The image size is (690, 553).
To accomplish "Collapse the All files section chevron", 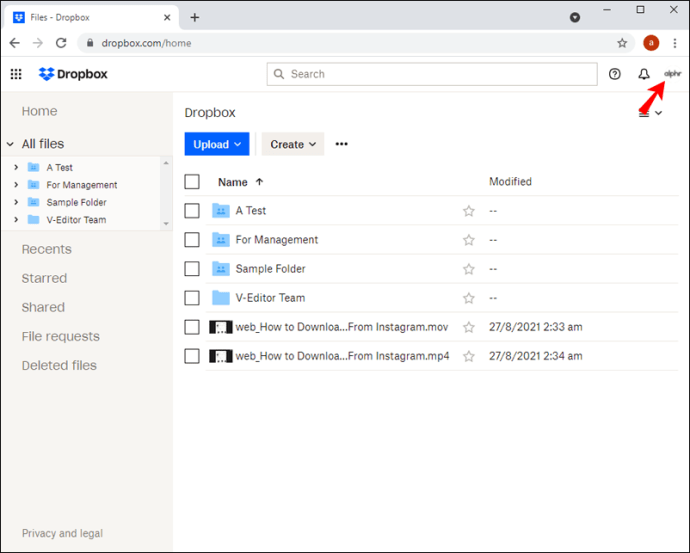I will [10, 144].
